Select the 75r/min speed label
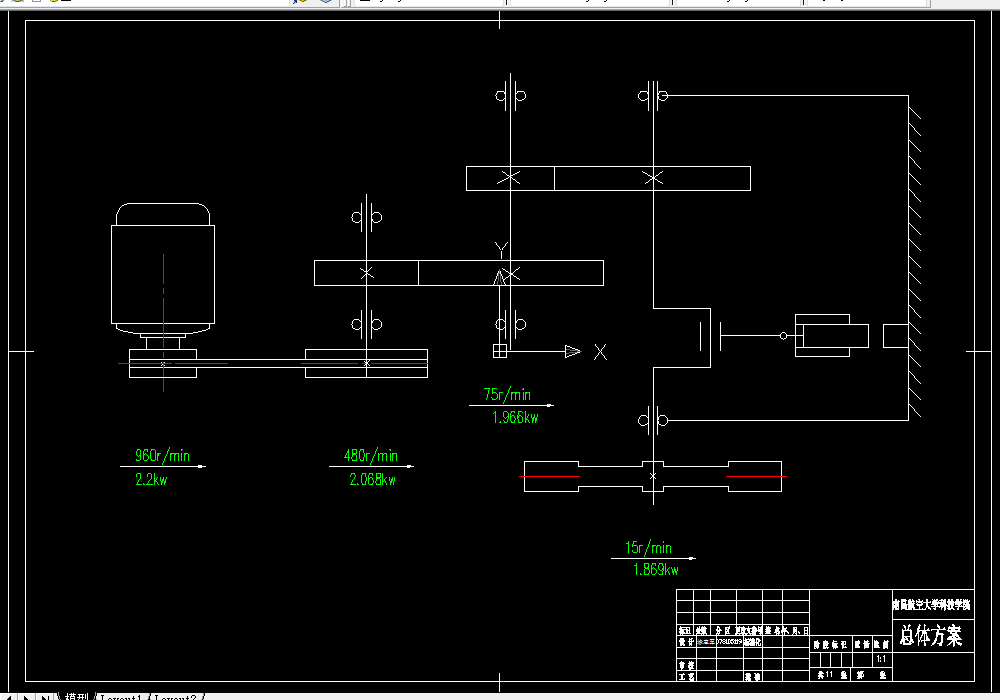The height and width of the screenshot is (700, 1000). [507, 394]
